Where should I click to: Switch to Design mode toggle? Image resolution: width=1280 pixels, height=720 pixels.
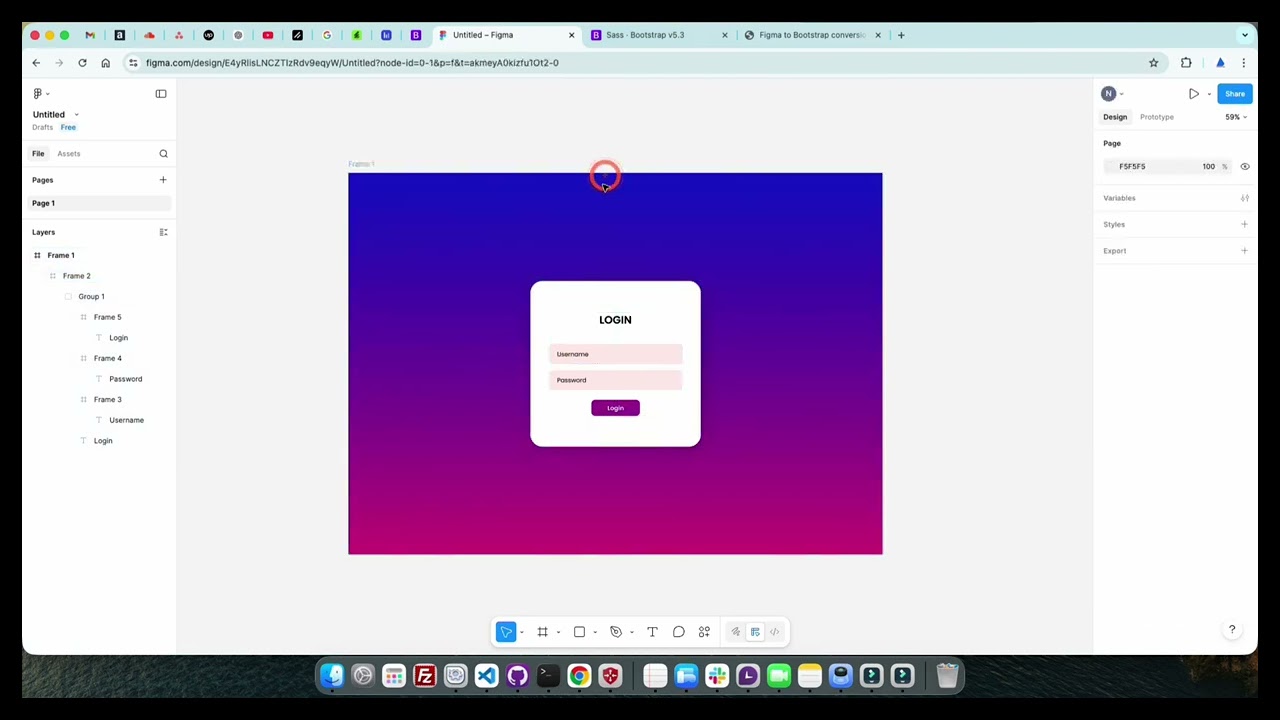click(x=755, y=632)
